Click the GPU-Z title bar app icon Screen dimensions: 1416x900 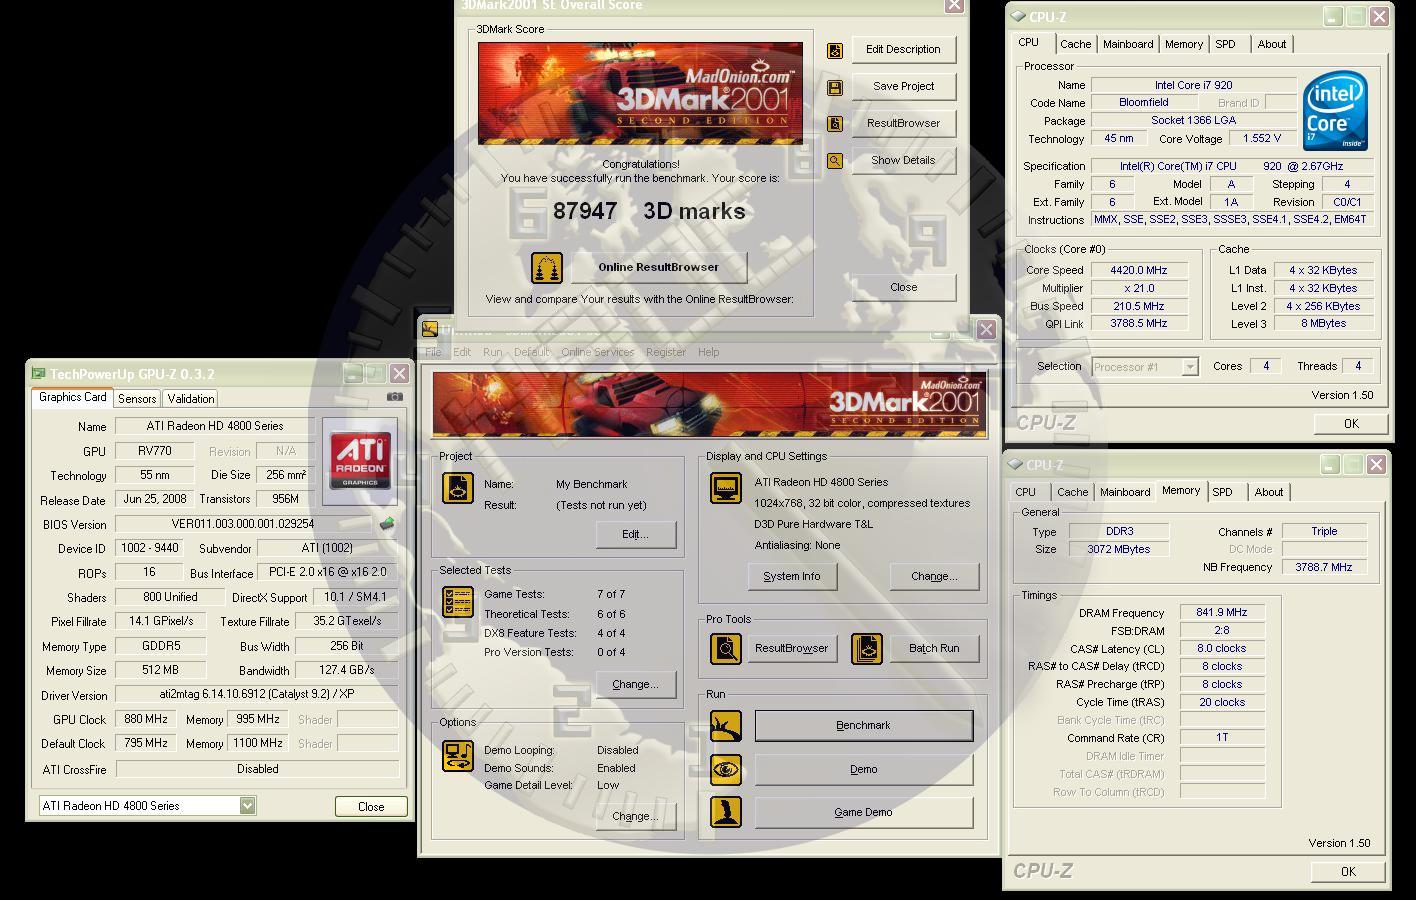click(38, 374)
